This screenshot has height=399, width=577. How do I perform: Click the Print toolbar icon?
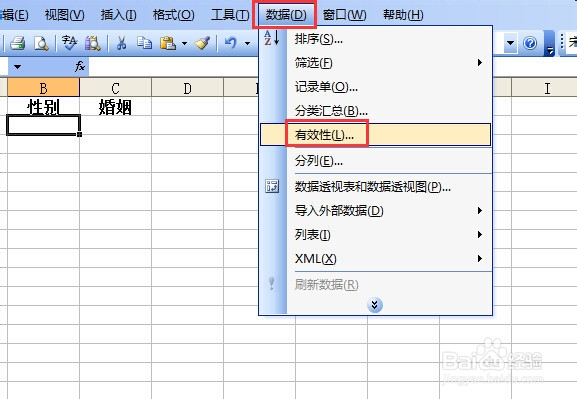click(17, 43)
